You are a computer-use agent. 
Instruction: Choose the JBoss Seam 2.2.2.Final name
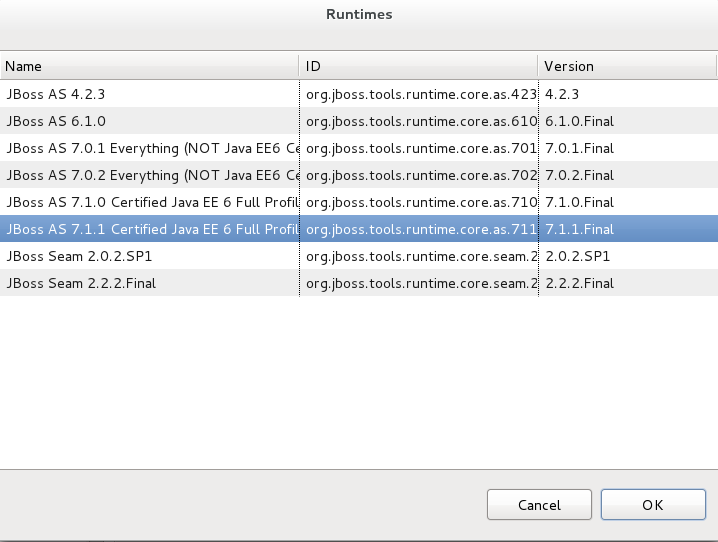click(x=82, y=283)
